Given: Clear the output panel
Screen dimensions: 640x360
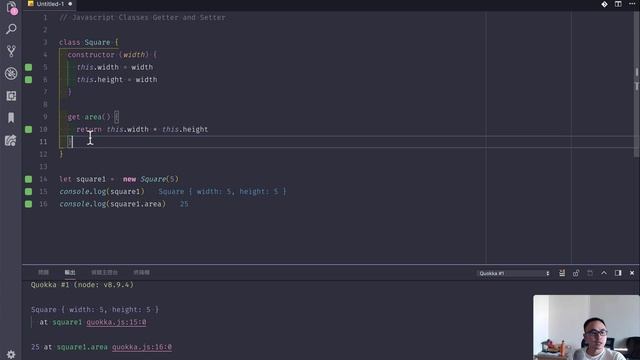Looking at the screenshot, I should [562, 273].
